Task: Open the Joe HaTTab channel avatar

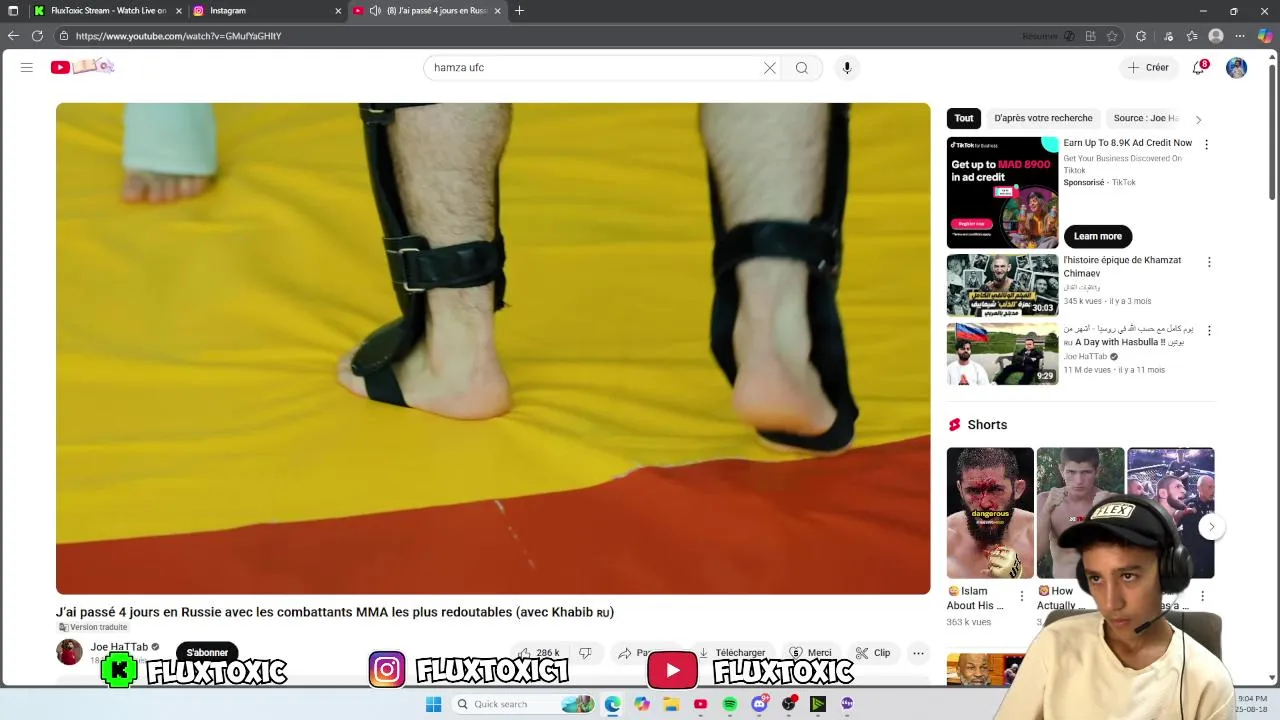Action: click(69, 652)
